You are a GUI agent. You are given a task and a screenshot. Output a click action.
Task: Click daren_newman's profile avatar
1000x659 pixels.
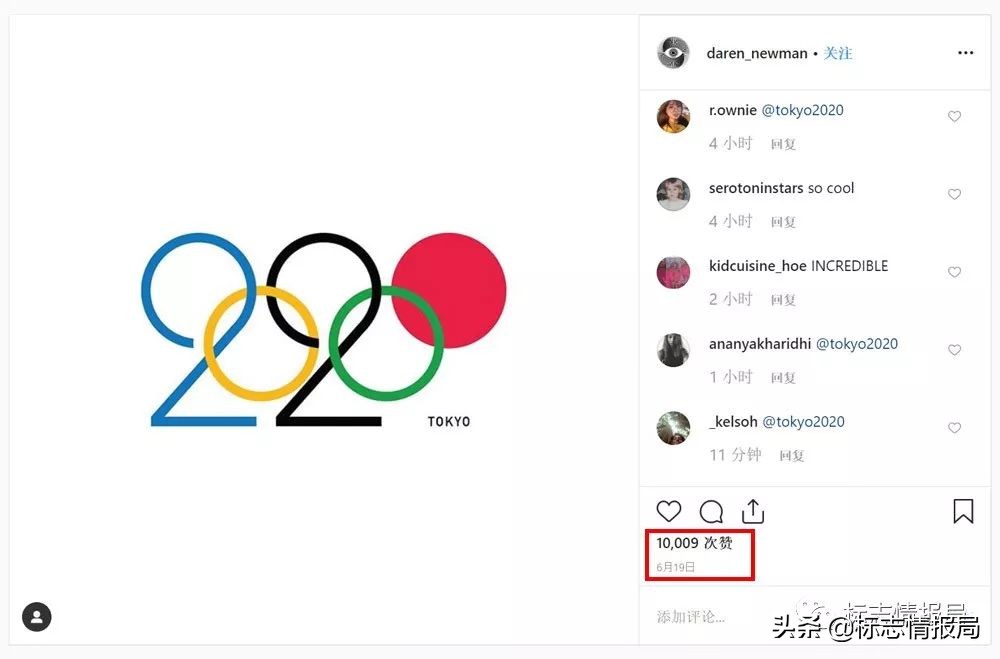pyautogui.click(x=673, y=53)
